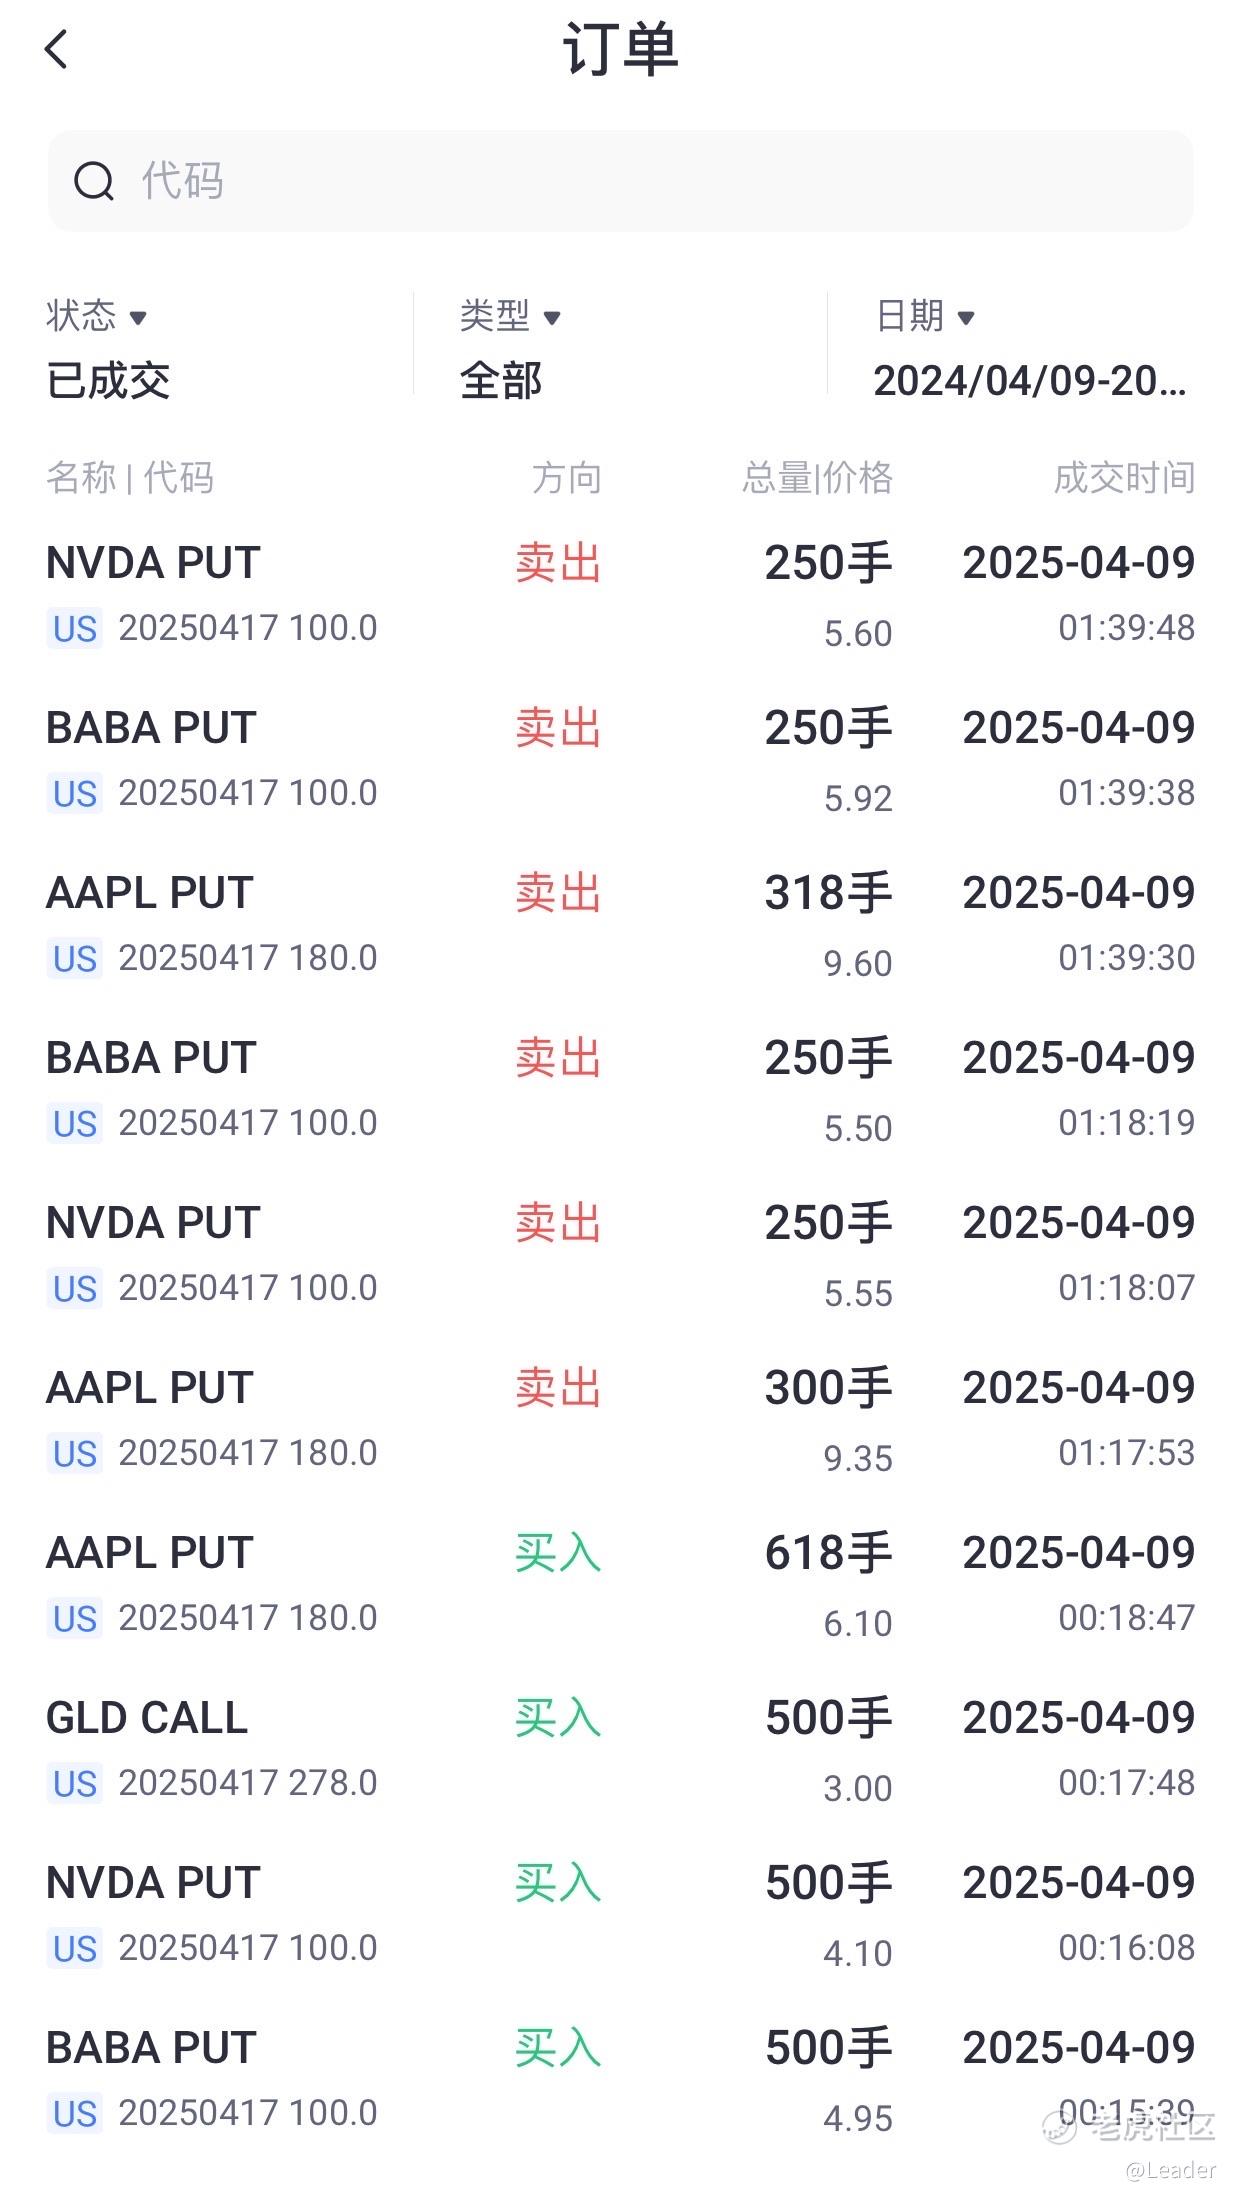This screenshot has height=2198, width=1239.
Task: Open BABA PUT buy order at 4.95
Action: 619,2080
